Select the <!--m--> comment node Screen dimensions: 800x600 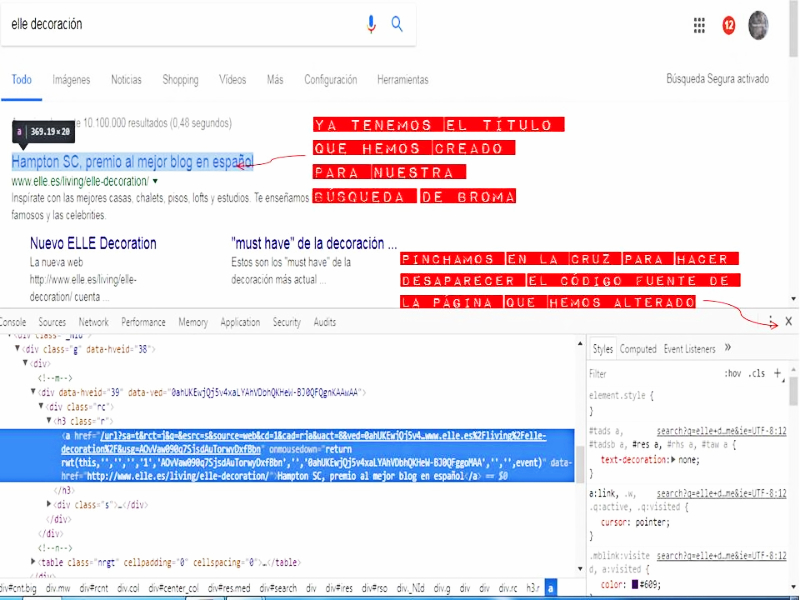click(x=55, y=378)
